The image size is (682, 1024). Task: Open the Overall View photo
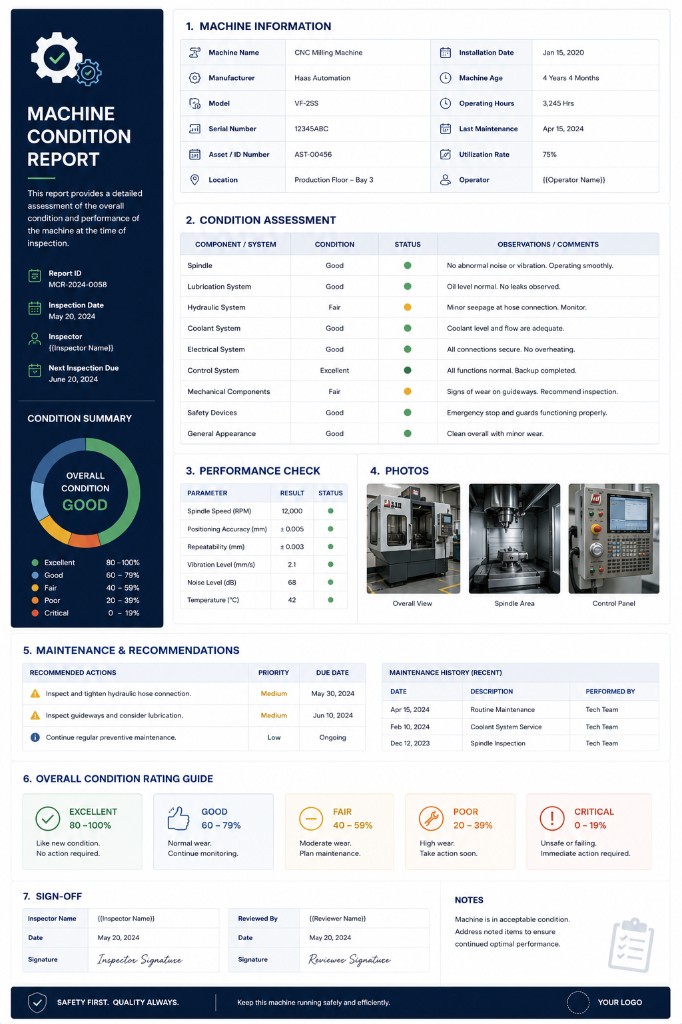point(413,539)
